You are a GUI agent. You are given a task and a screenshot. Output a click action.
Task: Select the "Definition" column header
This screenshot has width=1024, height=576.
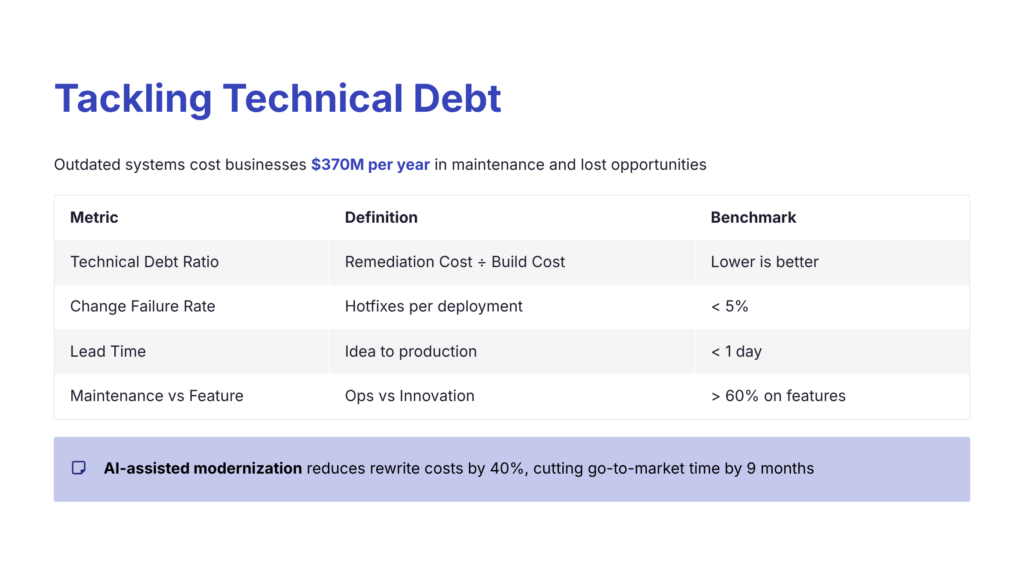[381, 217]
